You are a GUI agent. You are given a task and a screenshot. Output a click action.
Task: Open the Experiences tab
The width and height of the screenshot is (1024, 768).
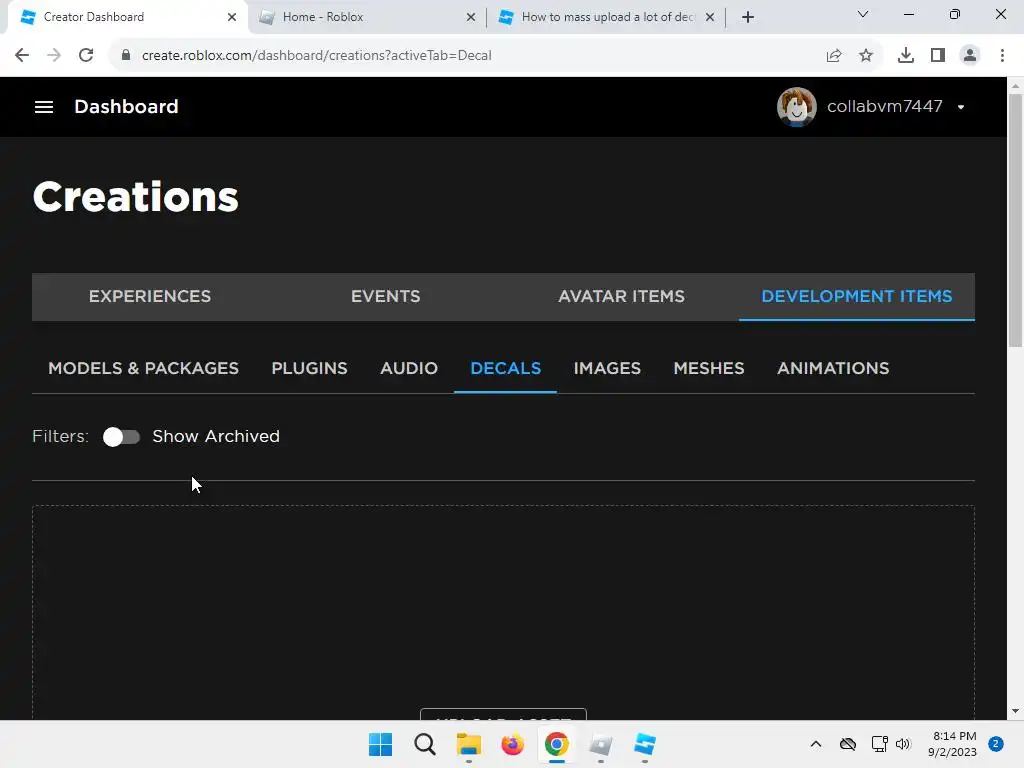[150, 296]
